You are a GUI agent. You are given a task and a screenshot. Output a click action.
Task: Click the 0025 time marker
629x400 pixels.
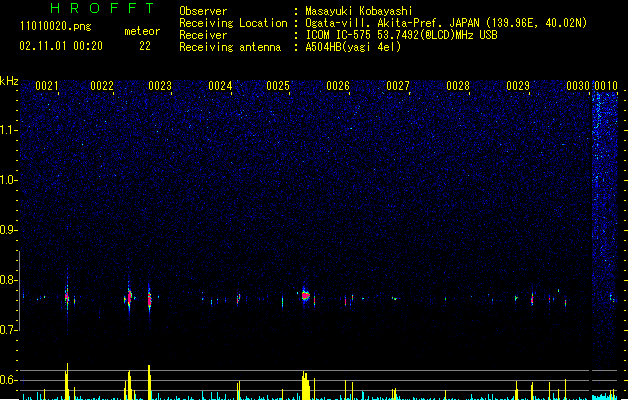(278, 86)
